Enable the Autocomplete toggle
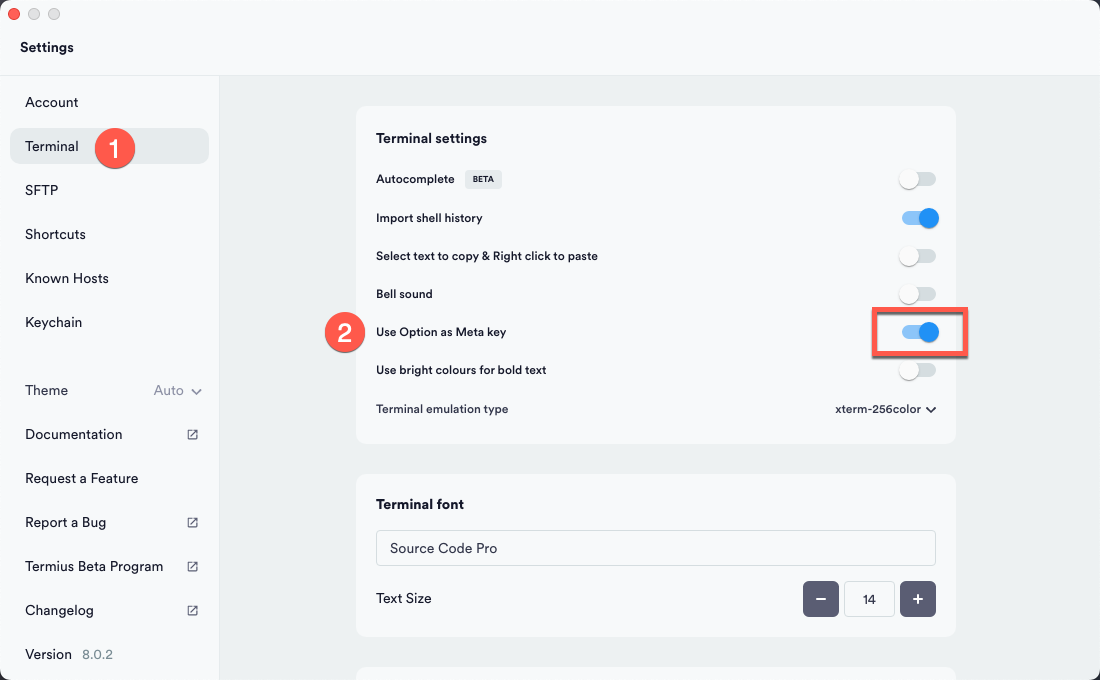The image size is (1100, 680). (x=918, y=180)
